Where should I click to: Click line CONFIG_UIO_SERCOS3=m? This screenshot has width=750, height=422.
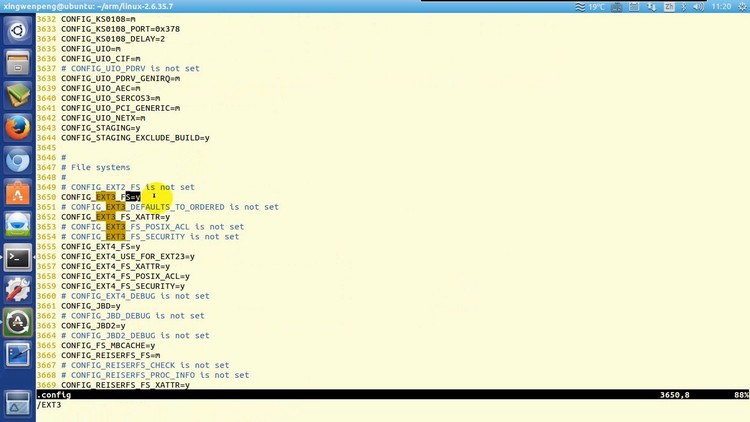pyautogui.click(x=110, y=98)
